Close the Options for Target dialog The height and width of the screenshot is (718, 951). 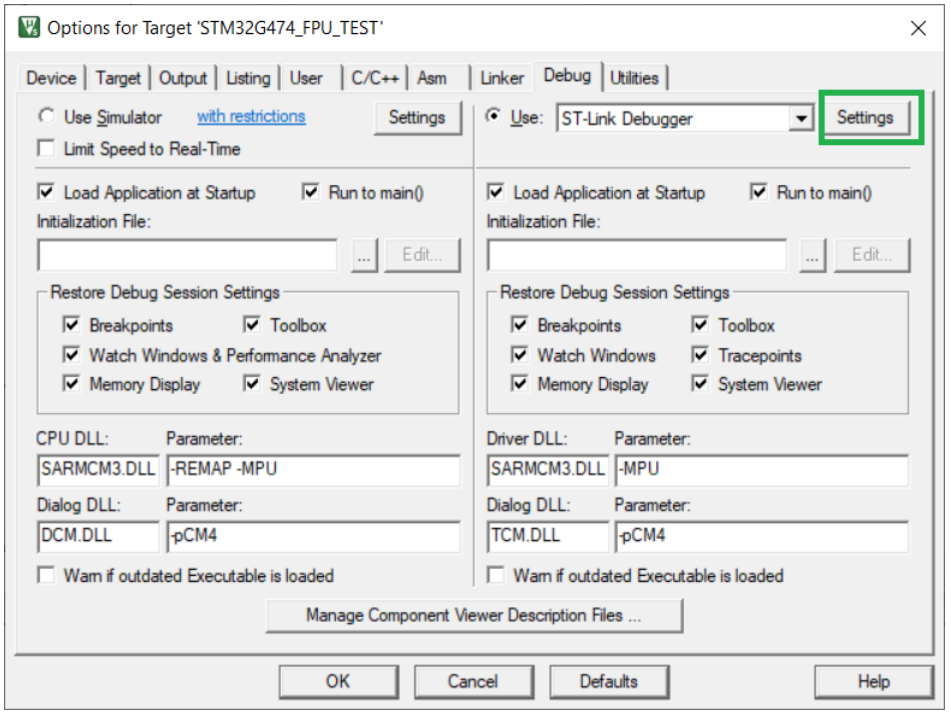918,28
